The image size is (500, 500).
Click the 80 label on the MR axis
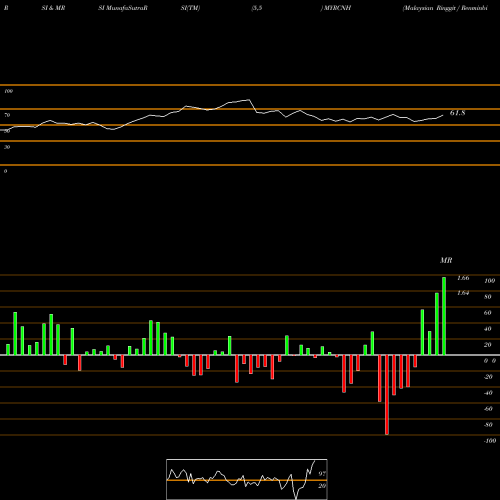[x=488, y=297]
